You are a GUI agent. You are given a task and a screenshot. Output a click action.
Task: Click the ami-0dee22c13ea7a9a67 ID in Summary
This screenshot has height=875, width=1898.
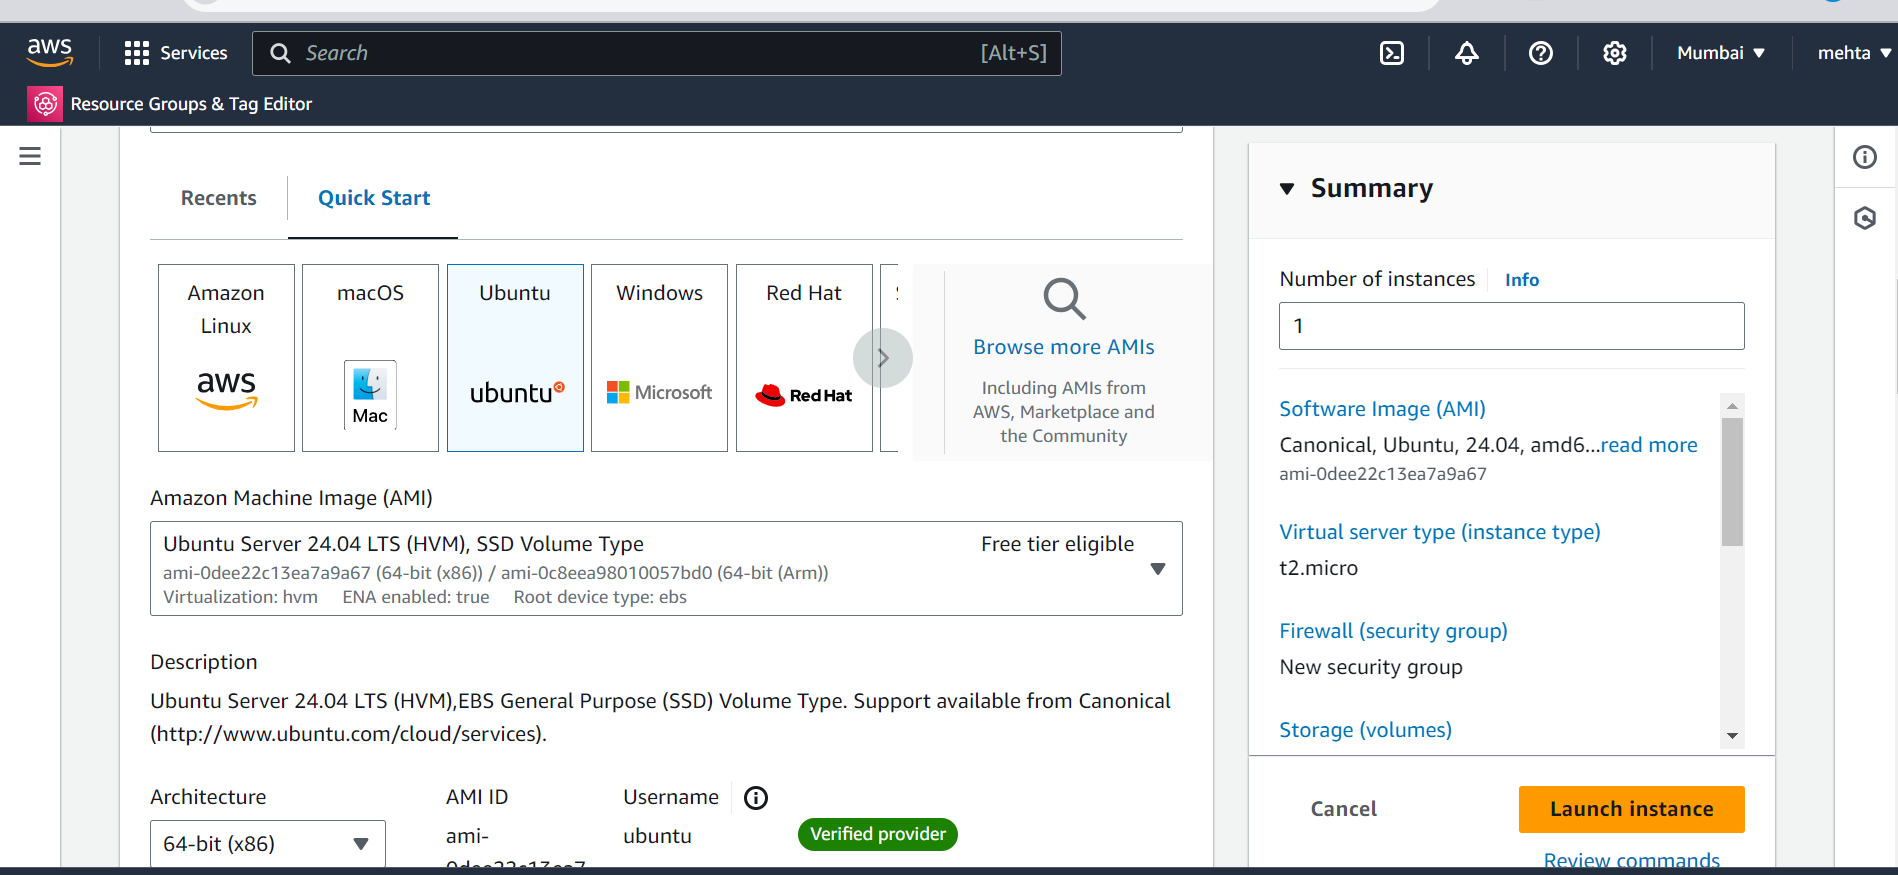click(x=1382, y=474)
